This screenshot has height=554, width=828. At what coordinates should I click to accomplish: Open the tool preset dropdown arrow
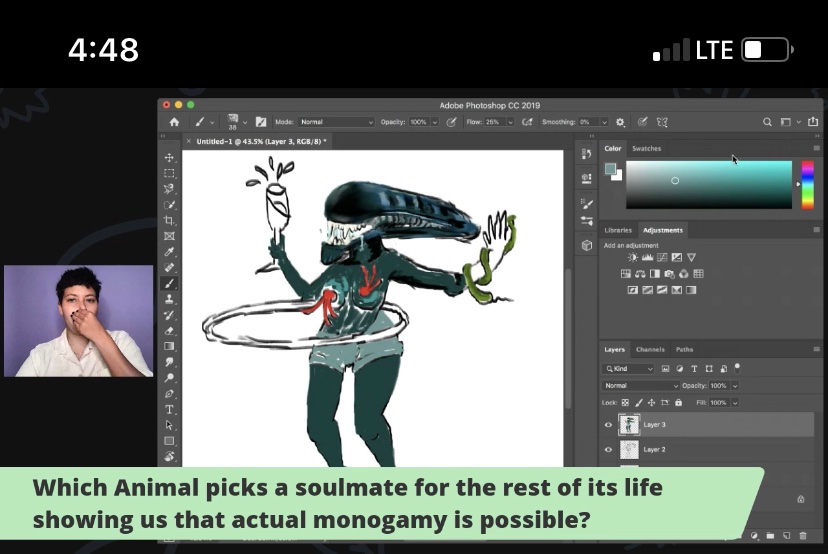212,122
